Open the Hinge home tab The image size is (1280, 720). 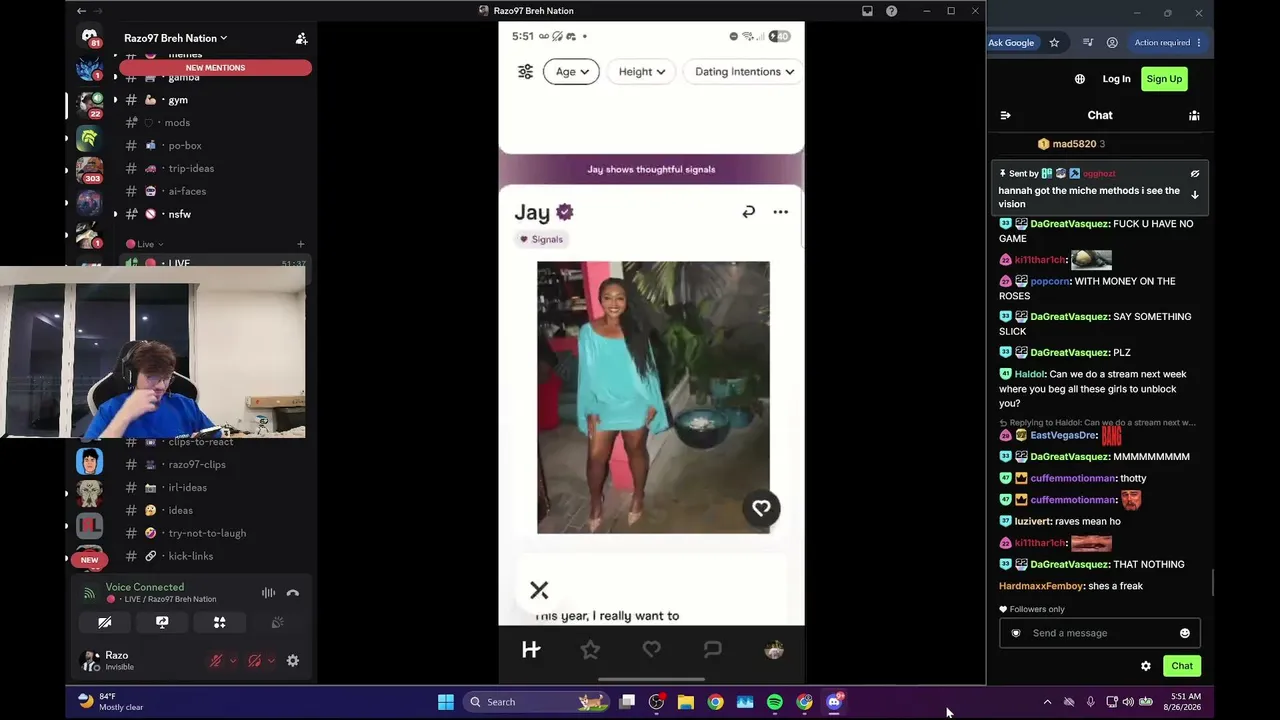click(x=531, y=650)
